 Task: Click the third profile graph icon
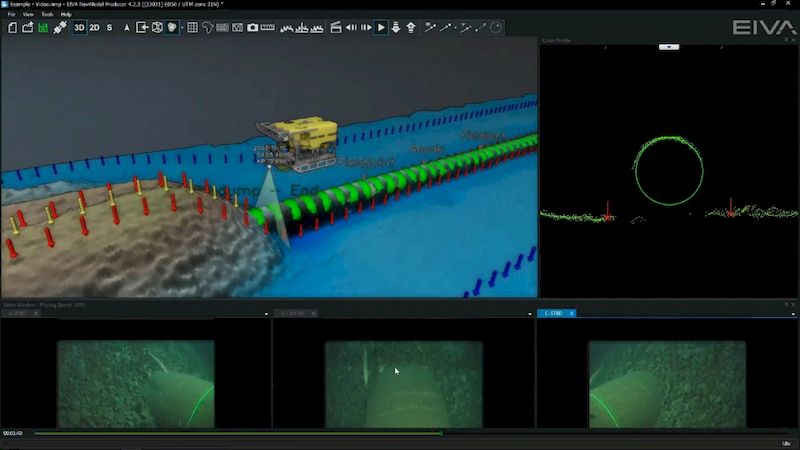[317, 28]
